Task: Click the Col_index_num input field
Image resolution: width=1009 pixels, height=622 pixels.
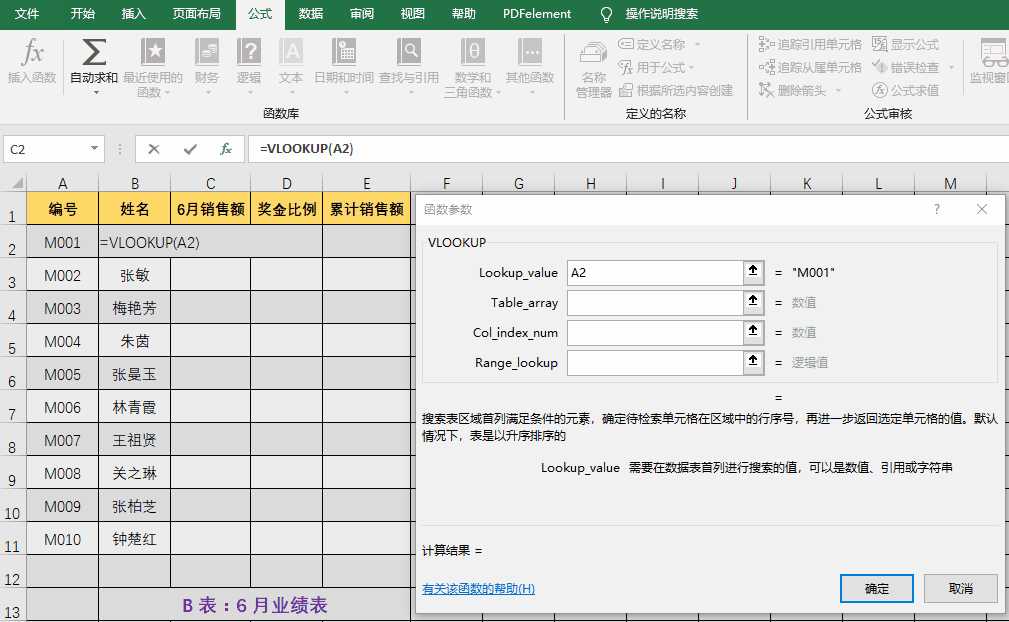Action: click(x=655, y=333)
